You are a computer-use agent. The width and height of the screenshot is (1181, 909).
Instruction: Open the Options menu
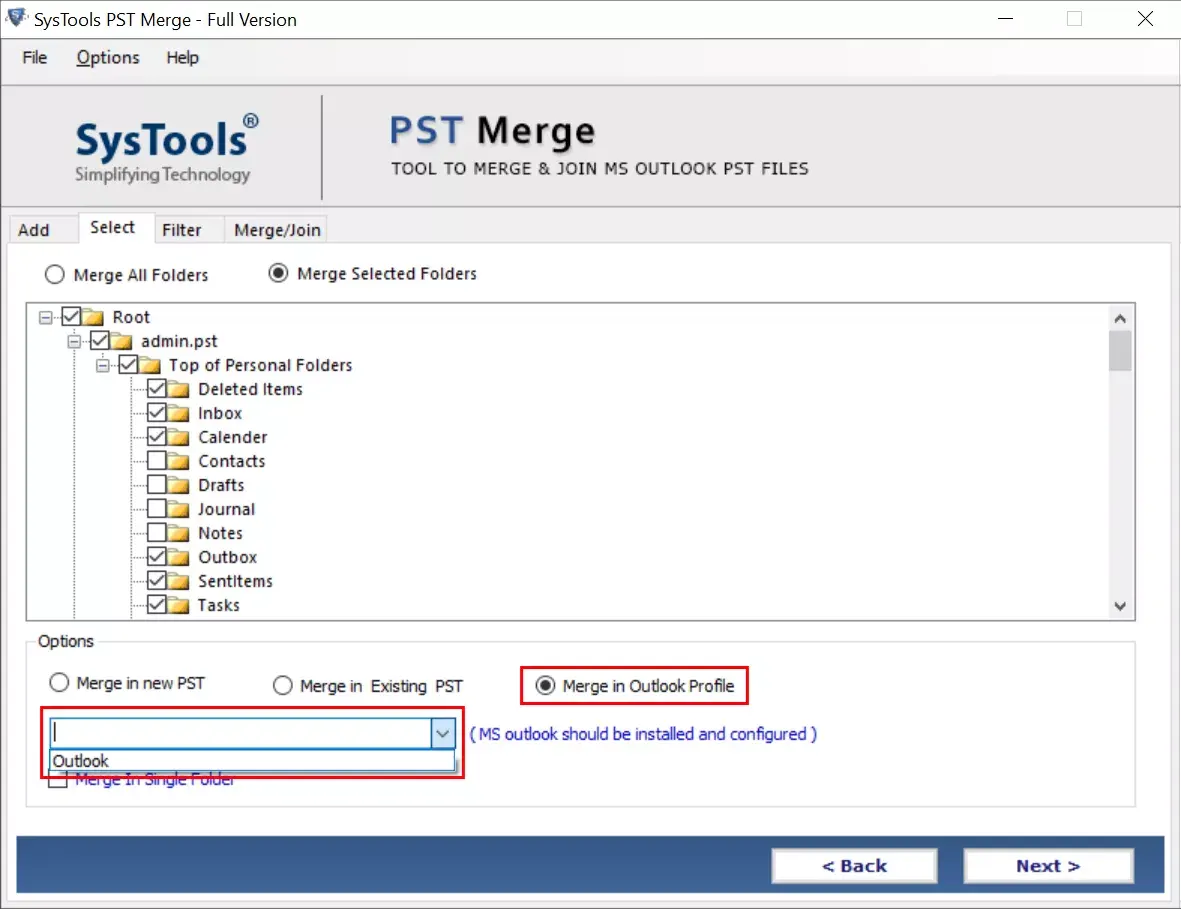tap(108, 58)
